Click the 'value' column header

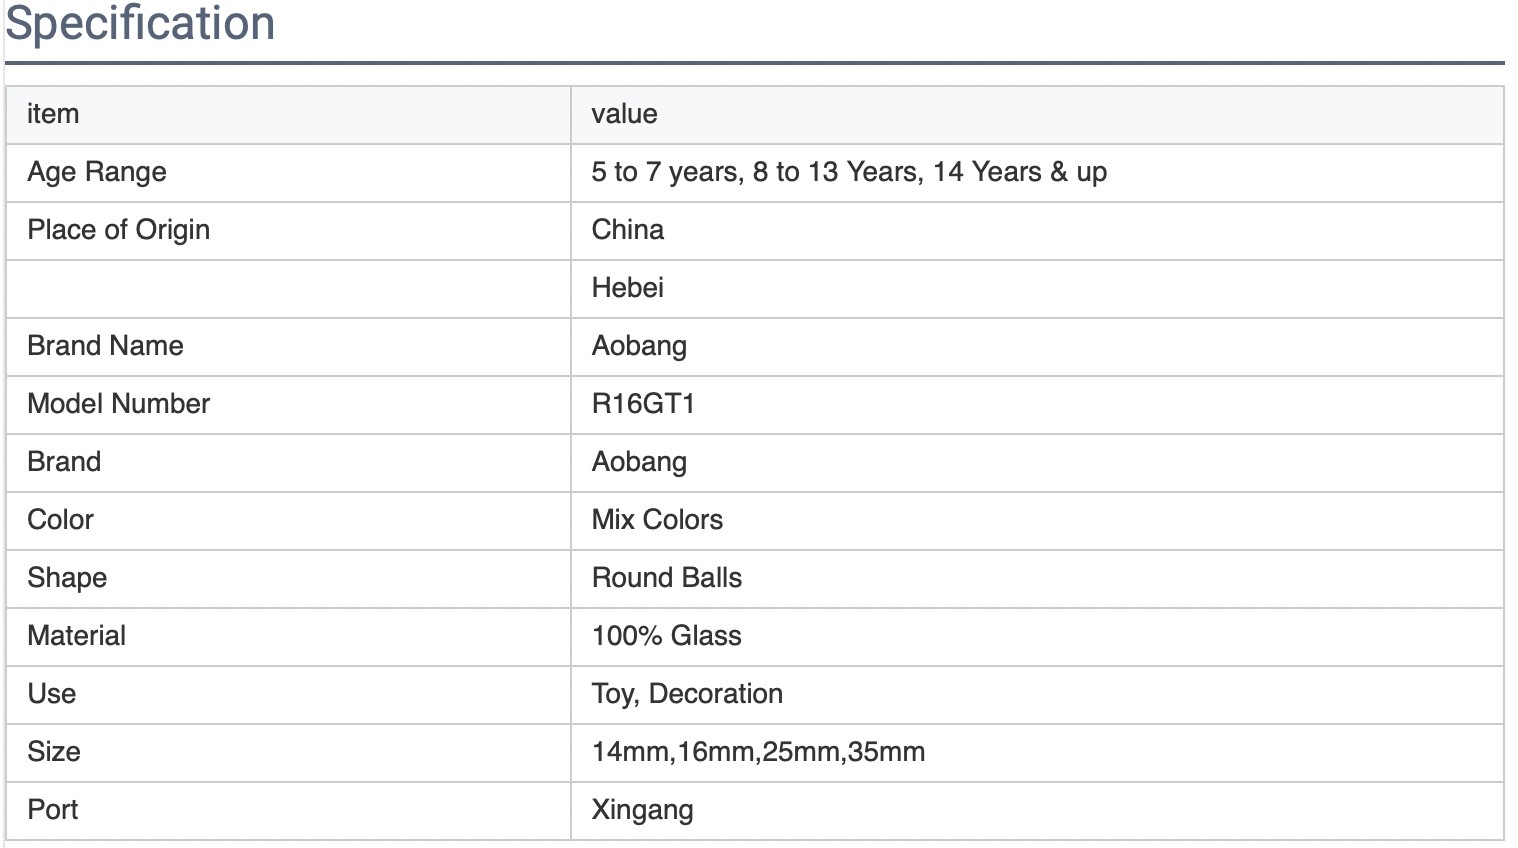pos(624,114)
